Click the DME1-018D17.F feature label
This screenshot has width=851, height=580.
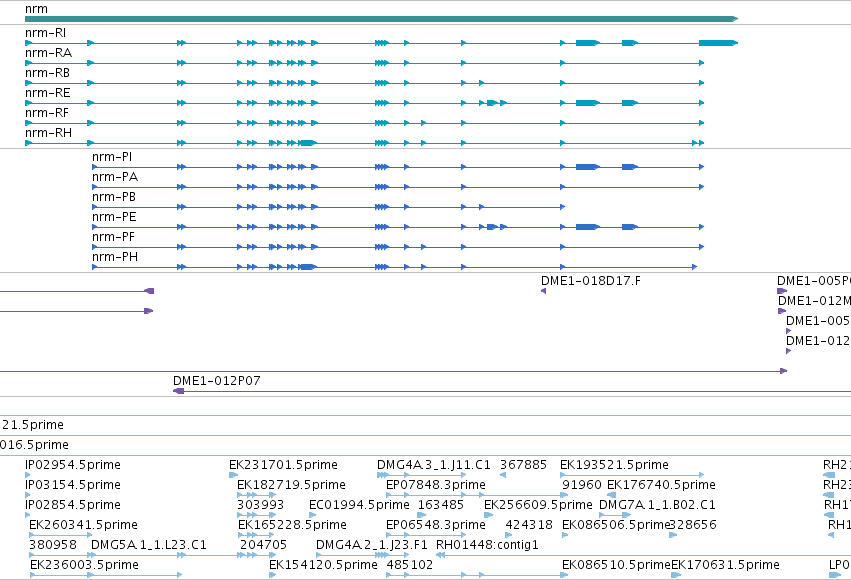pos(590,282)
